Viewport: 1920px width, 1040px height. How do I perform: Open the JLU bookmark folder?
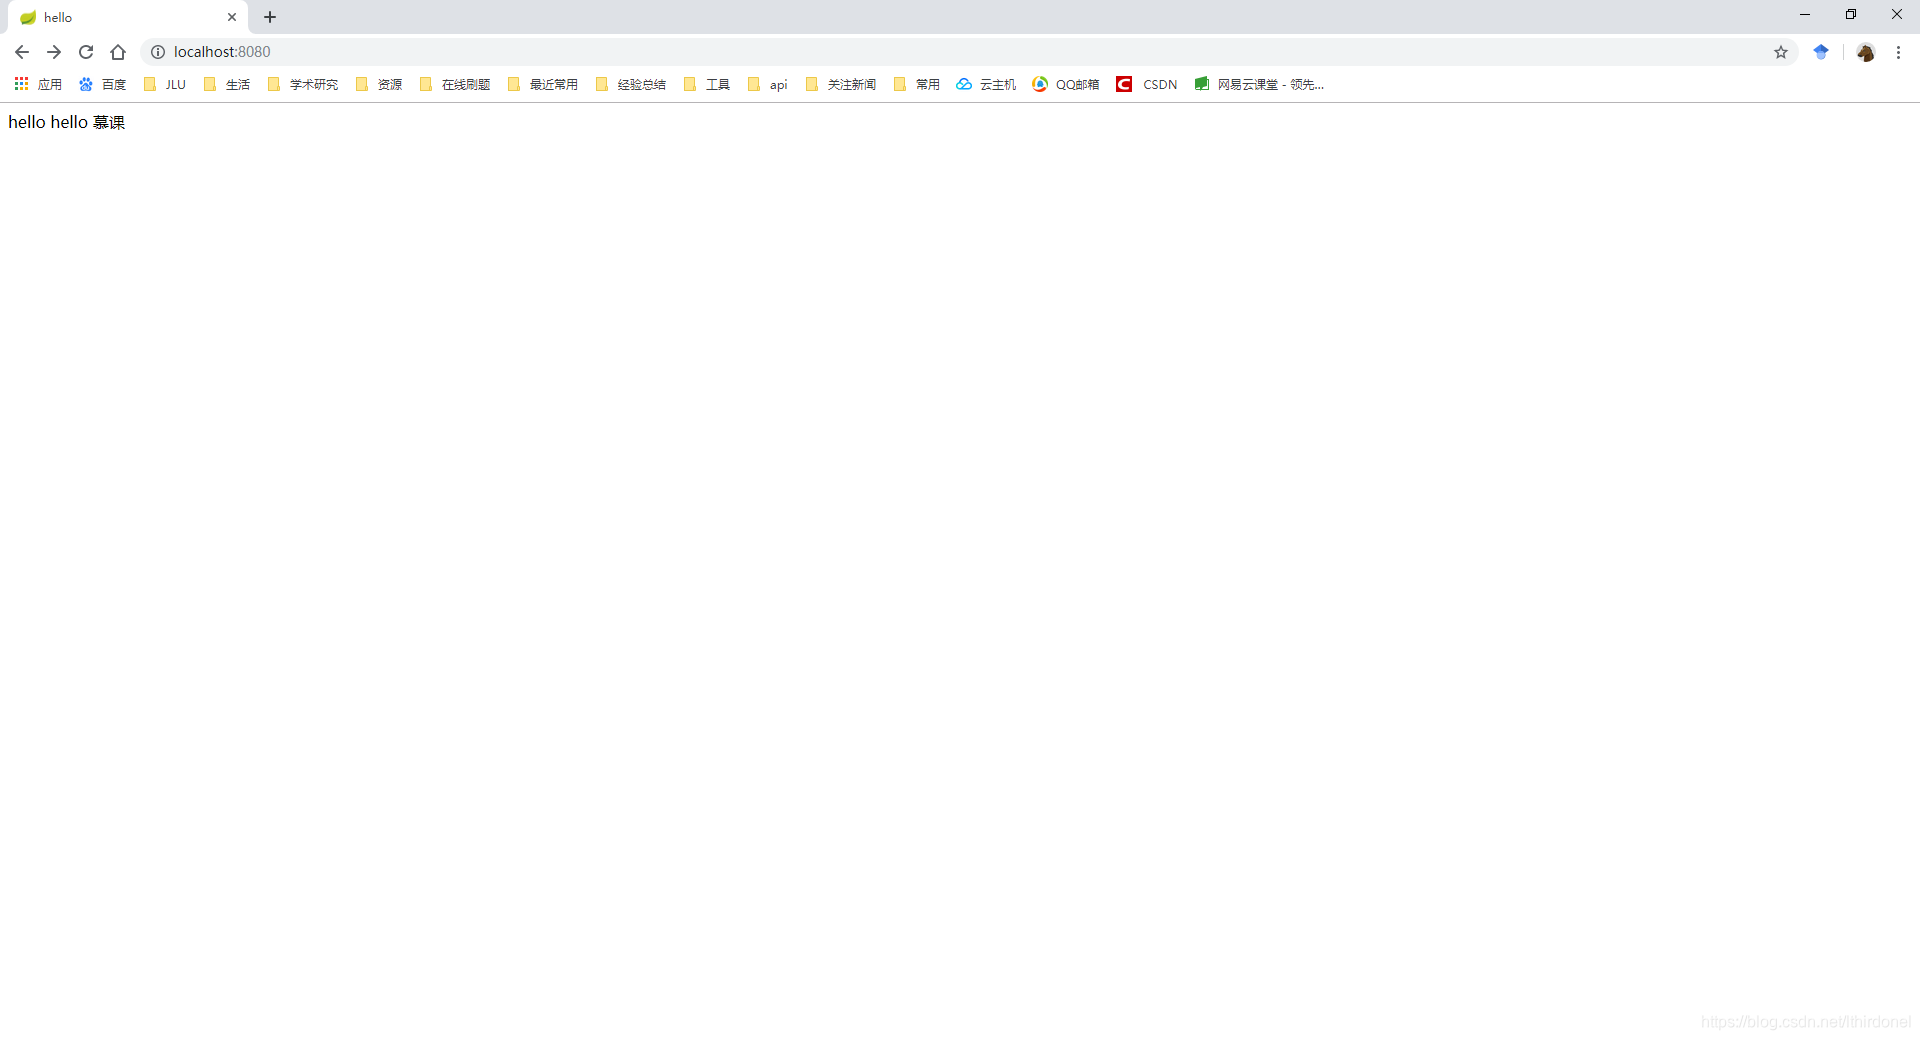tap(165, 84)
